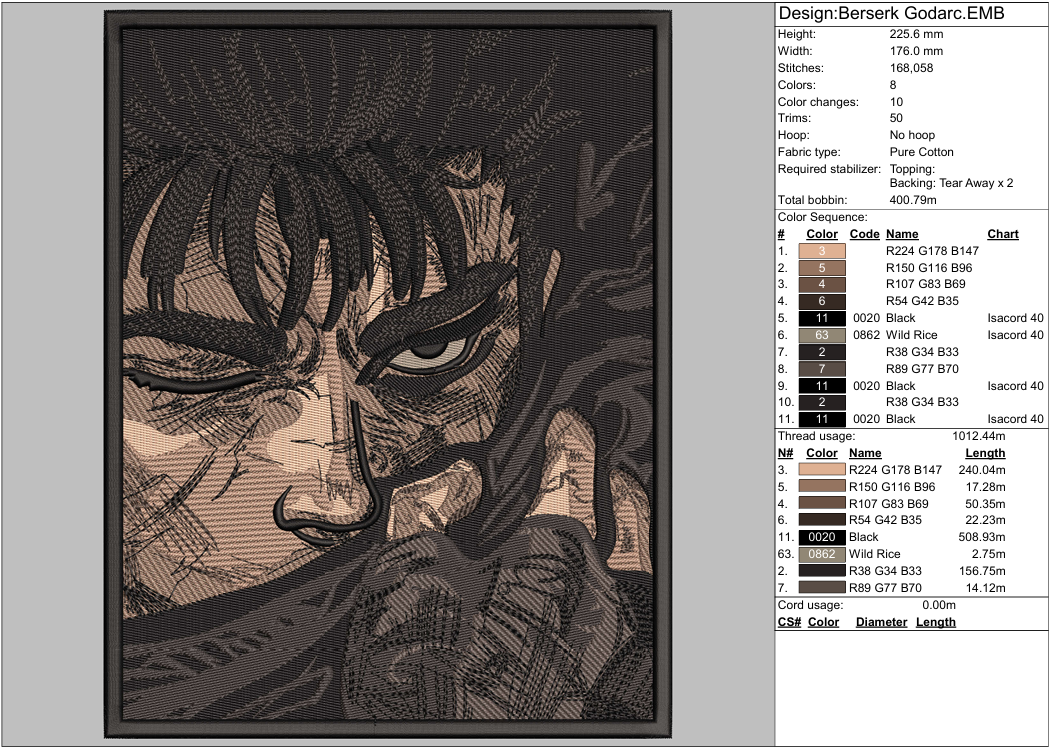Click thread usage black swatch labeled 0020
The height and width of the screenshot is (747, 1050).
822,537
